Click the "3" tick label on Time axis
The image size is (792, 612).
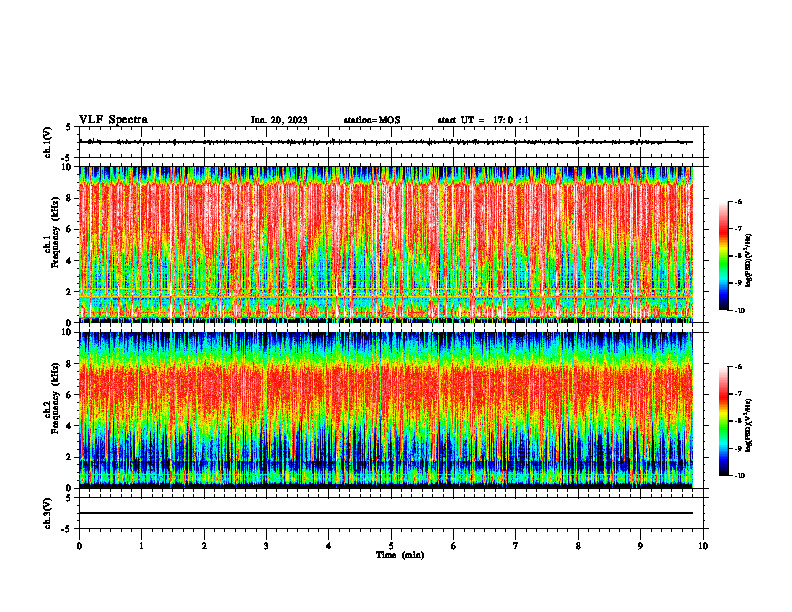[266, 546]
